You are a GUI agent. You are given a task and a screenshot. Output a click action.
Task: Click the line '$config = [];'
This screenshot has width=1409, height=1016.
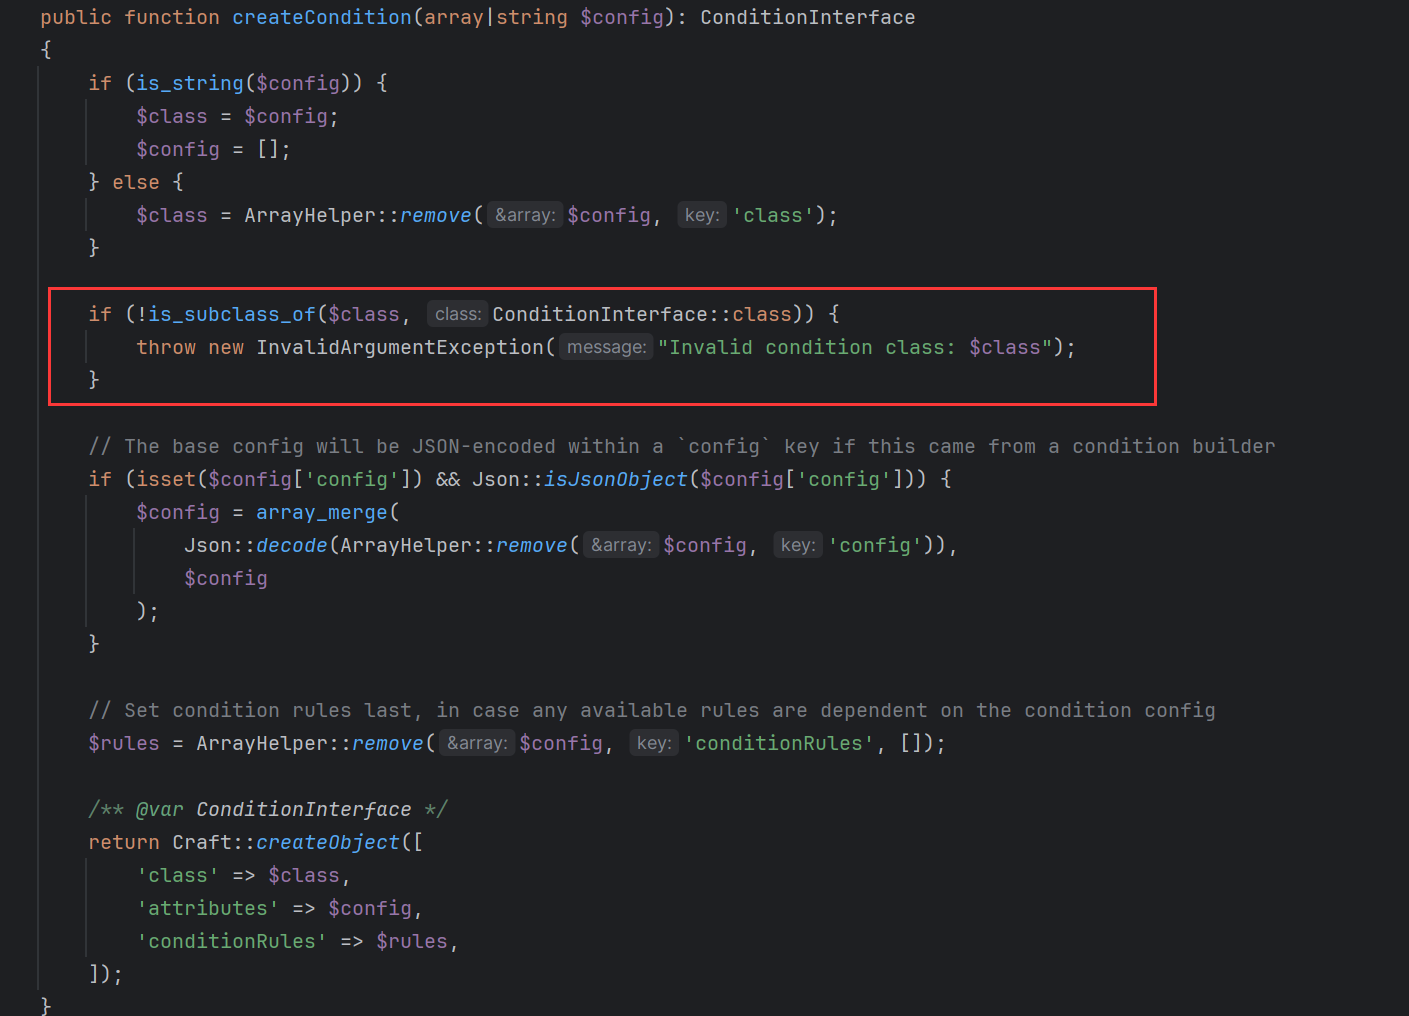(213, 149)
